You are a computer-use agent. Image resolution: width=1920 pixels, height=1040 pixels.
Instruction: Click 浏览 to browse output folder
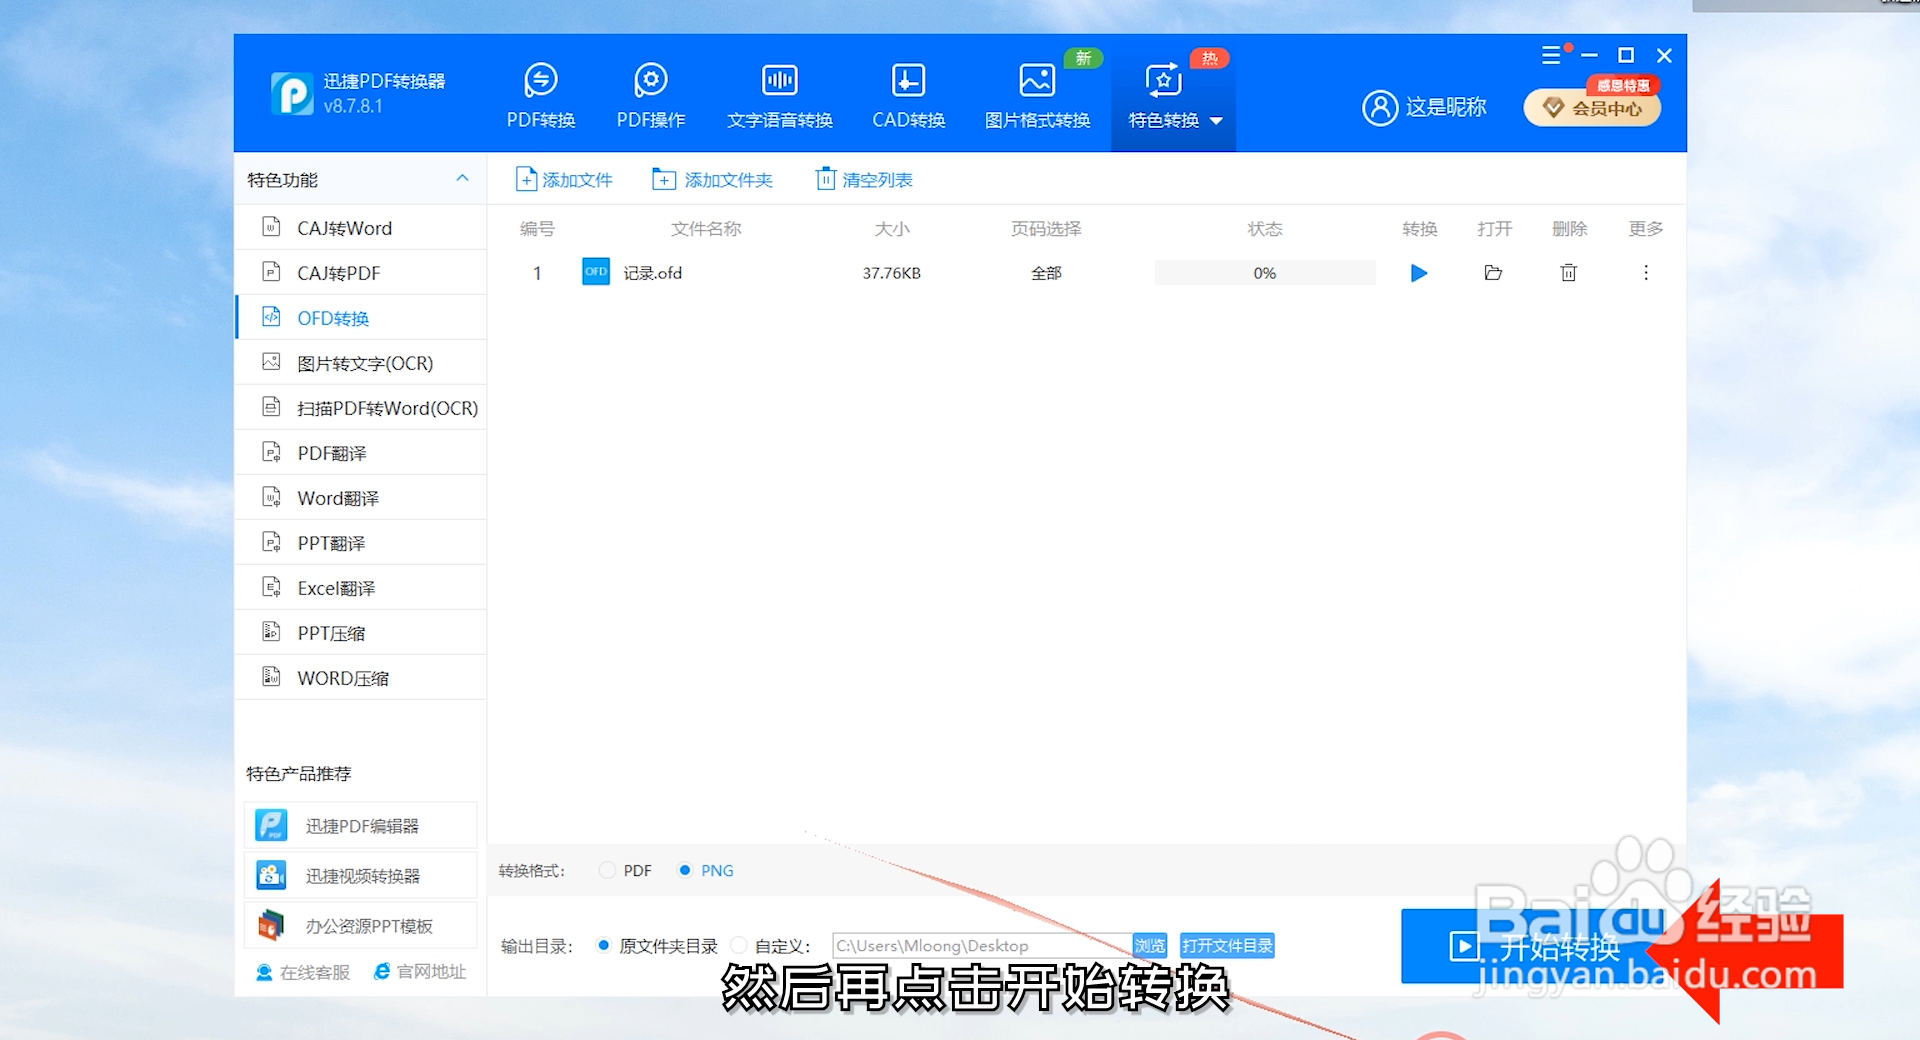pyautogui.click(x=1149, y=945)
